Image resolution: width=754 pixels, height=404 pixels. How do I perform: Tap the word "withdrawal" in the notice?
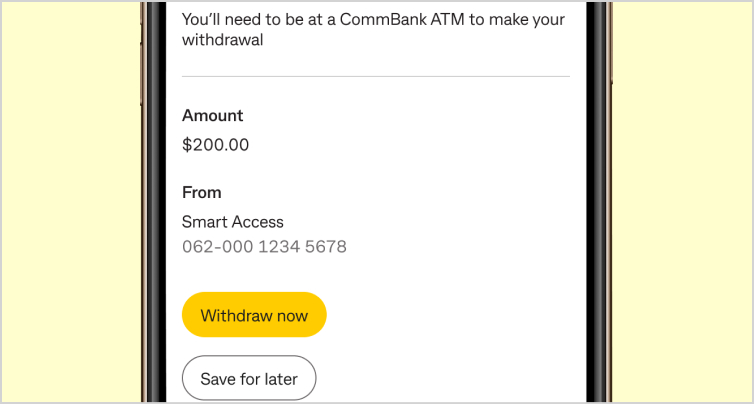point(222,41)
